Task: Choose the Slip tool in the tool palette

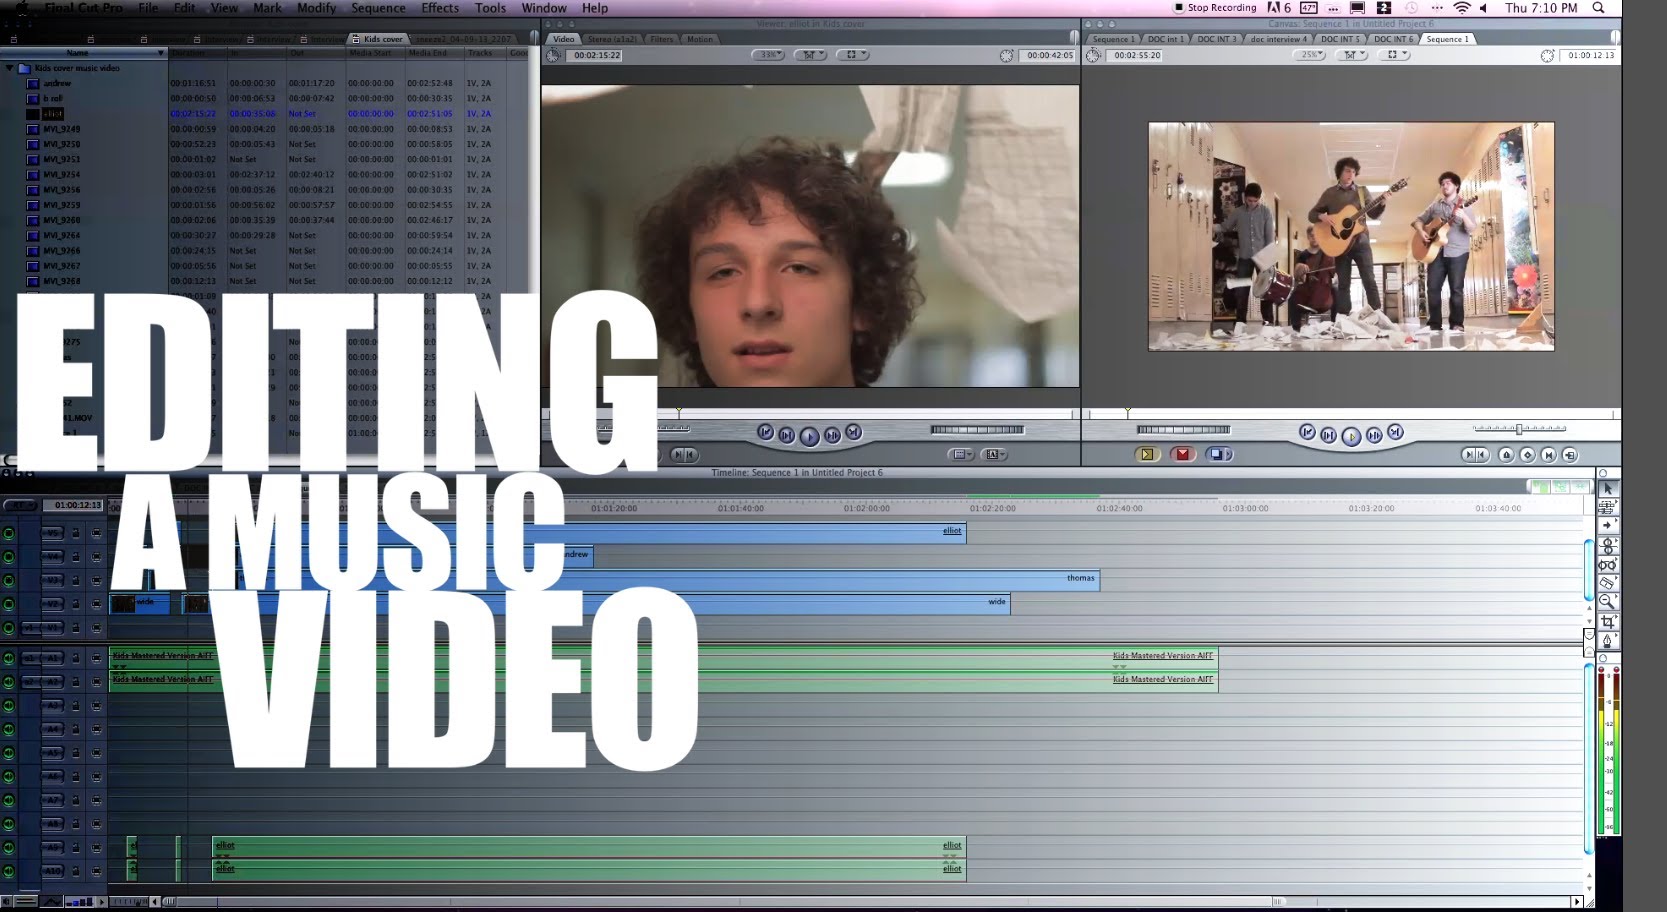Action: pos(1607,564)
